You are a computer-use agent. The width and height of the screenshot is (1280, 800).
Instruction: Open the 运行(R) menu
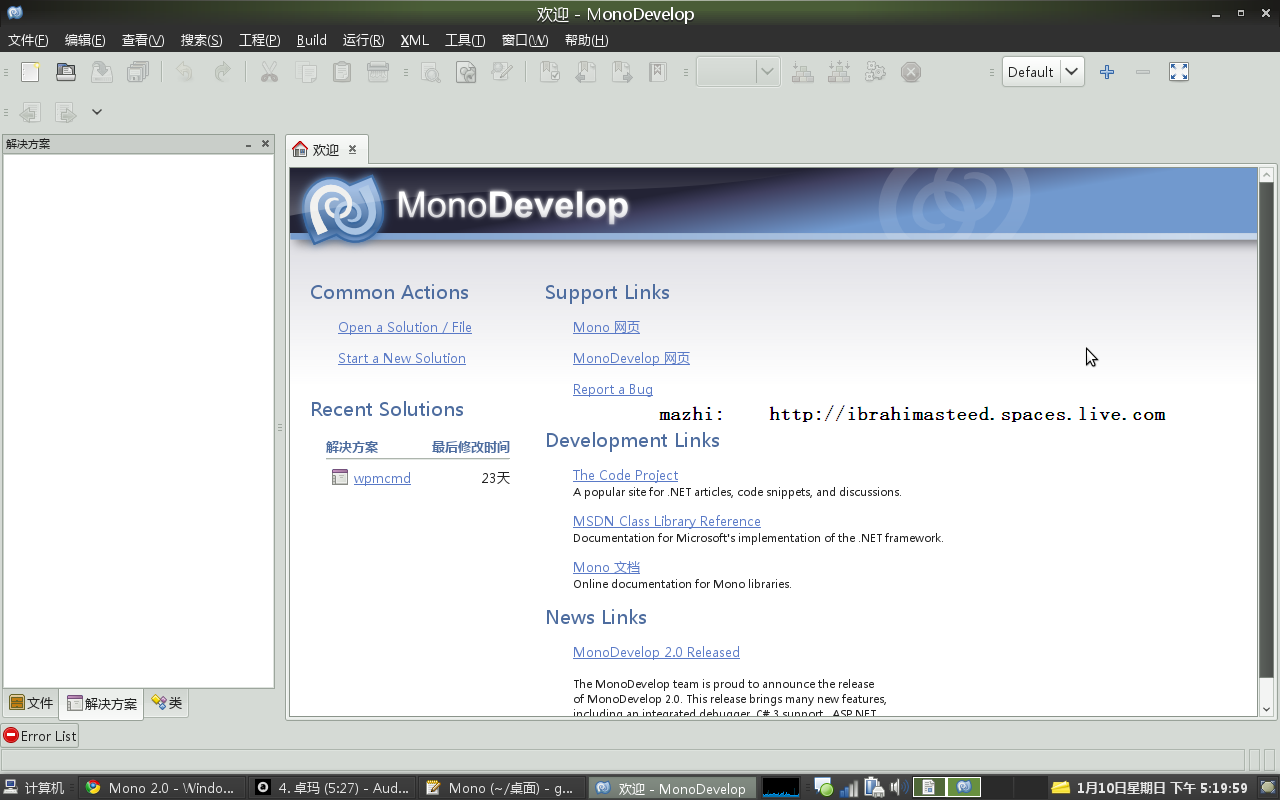click(363, 40)
